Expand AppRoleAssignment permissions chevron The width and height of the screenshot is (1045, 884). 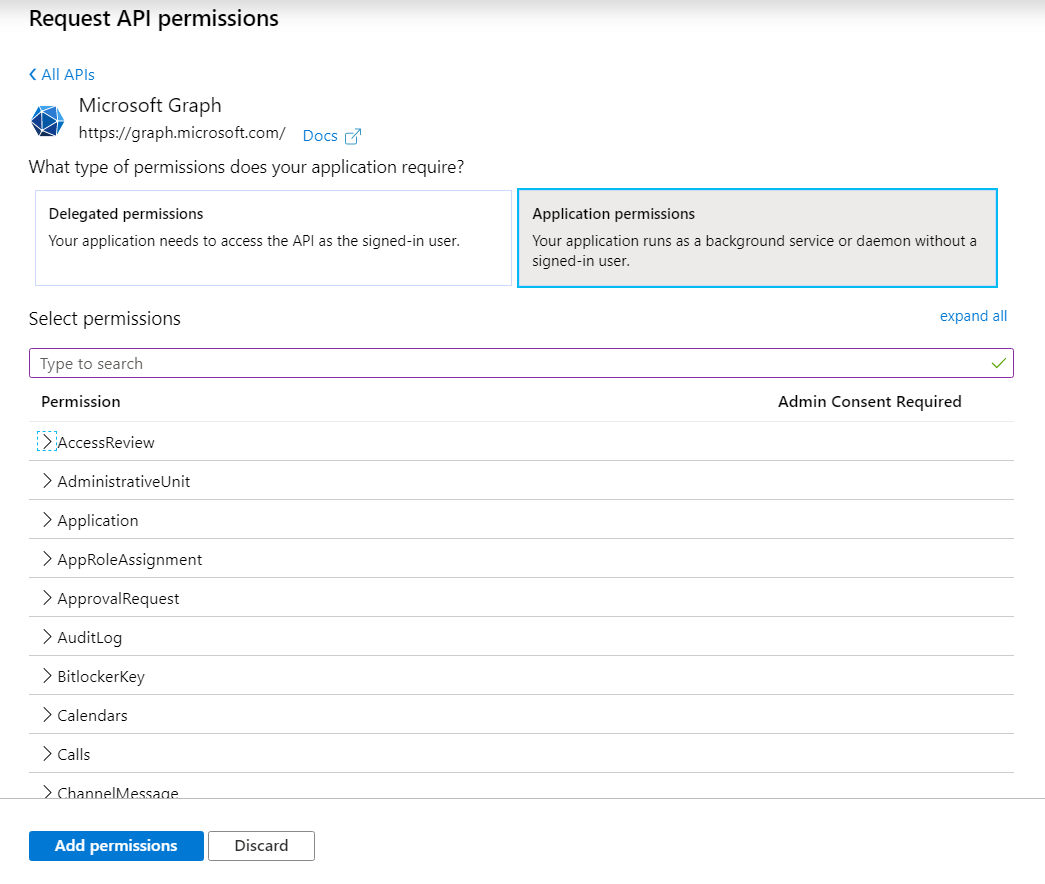point(47,559)
